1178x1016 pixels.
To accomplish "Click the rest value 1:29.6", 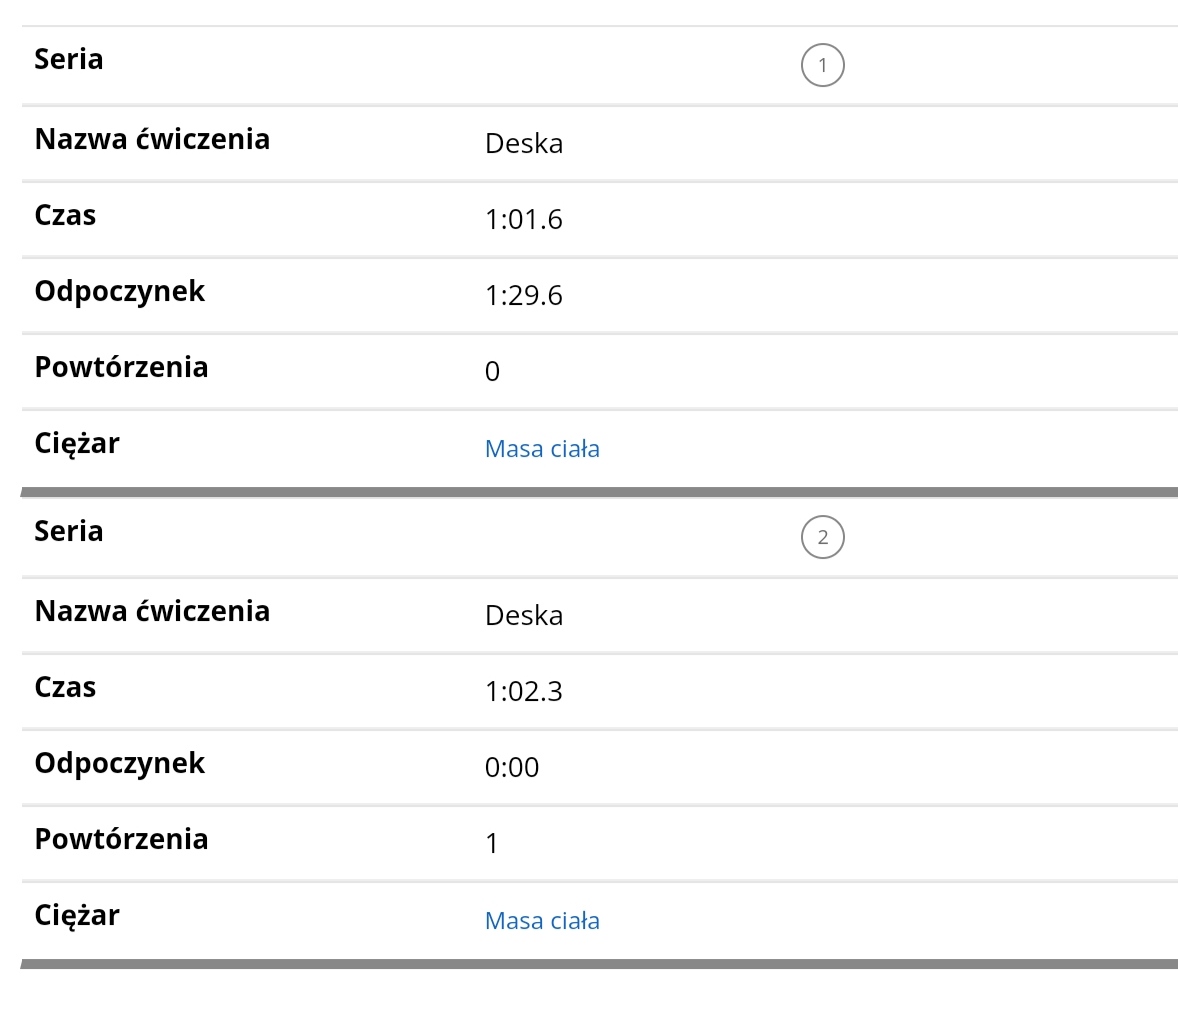I will (x=524, y=296).
